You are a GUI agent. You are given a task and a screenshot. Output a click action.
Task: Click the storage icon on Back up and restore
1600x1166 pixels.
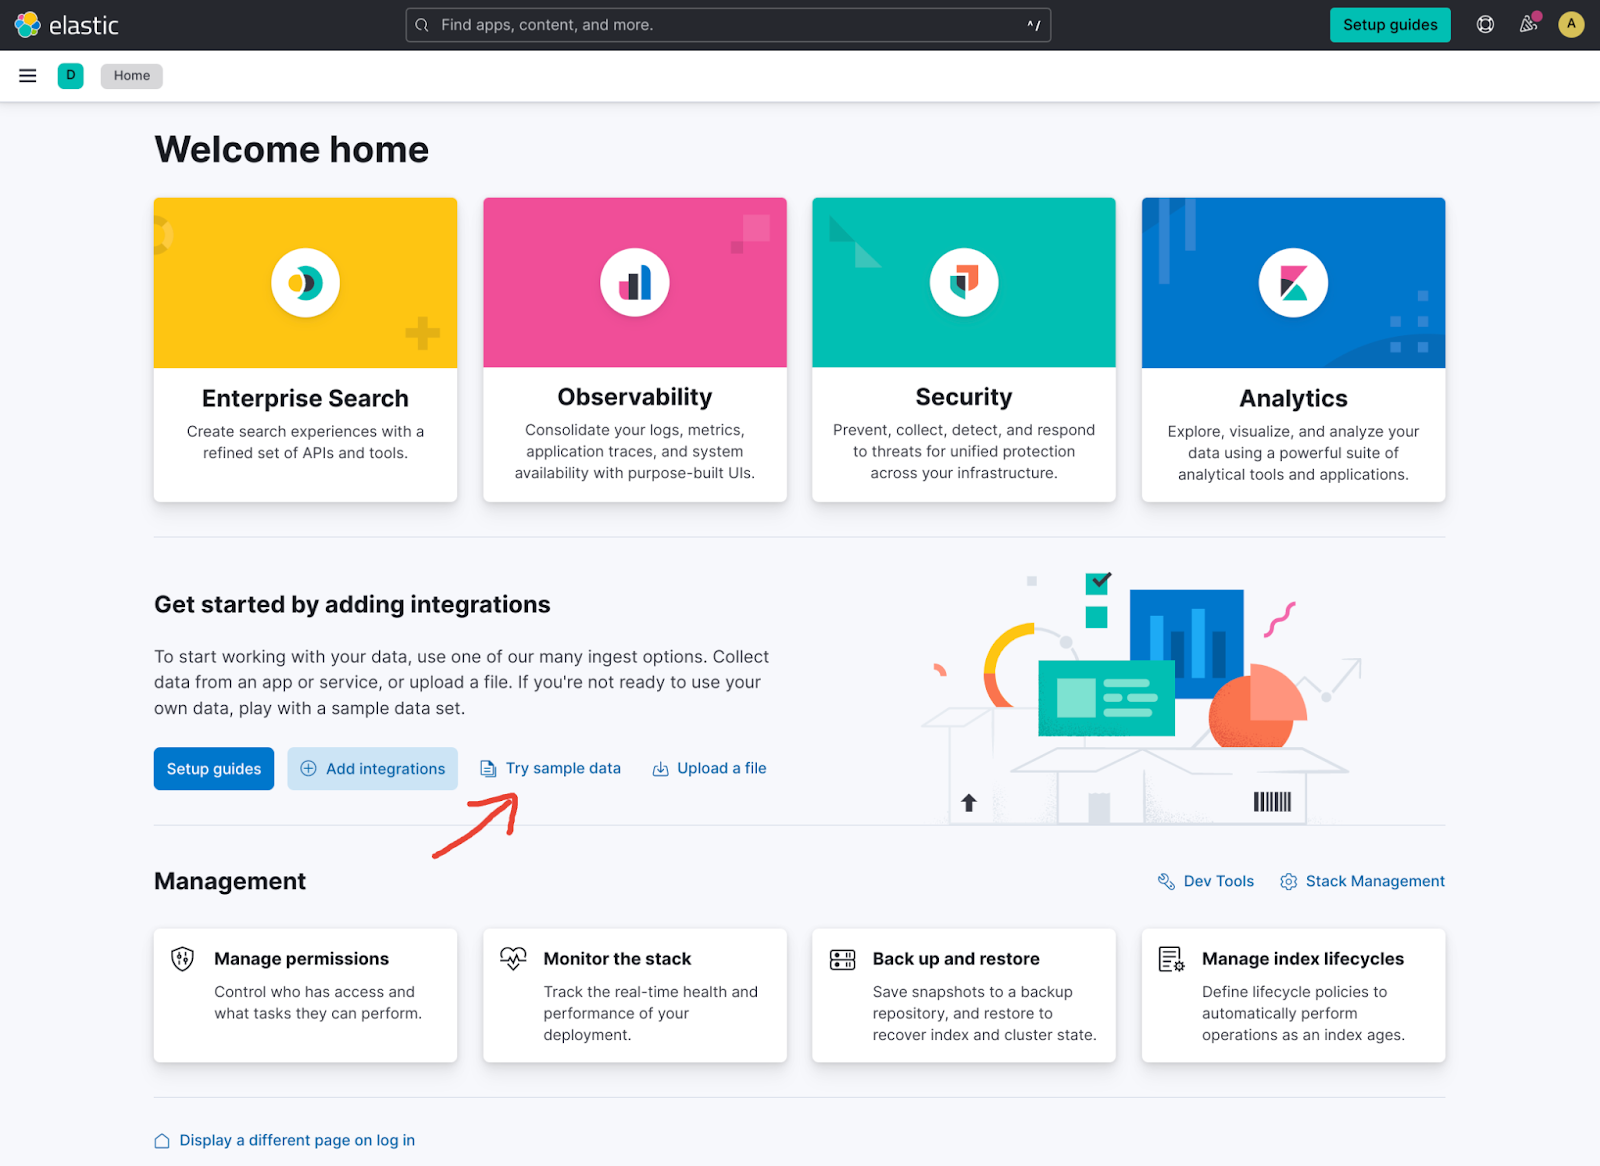[x=843, y=960]
